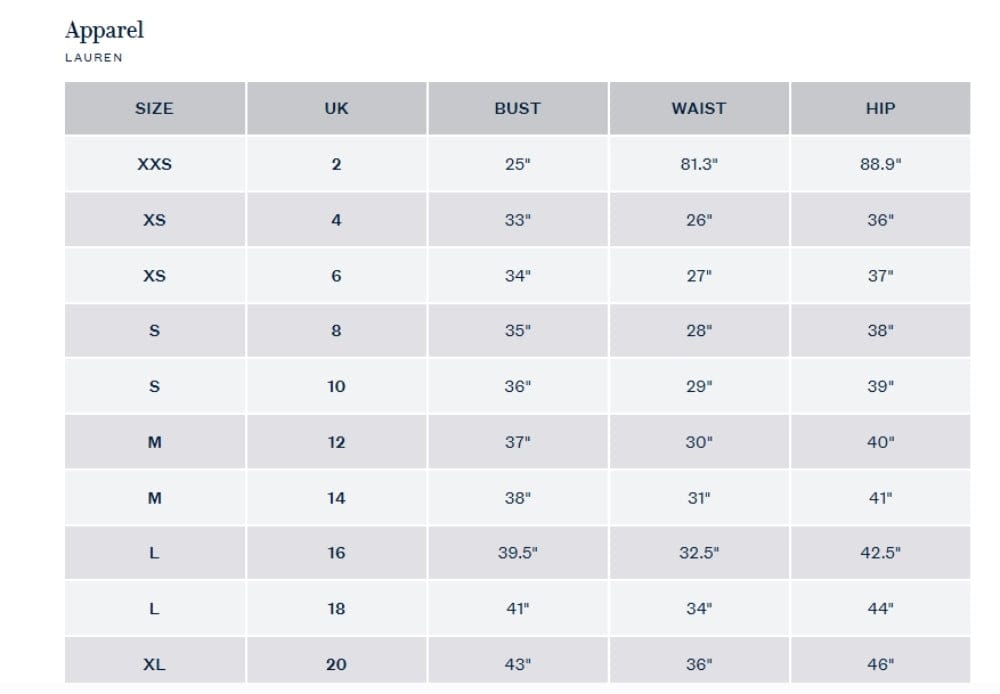
Task: Click the 43" bust value
Action: pyautogui.click(x=518, y=665)
